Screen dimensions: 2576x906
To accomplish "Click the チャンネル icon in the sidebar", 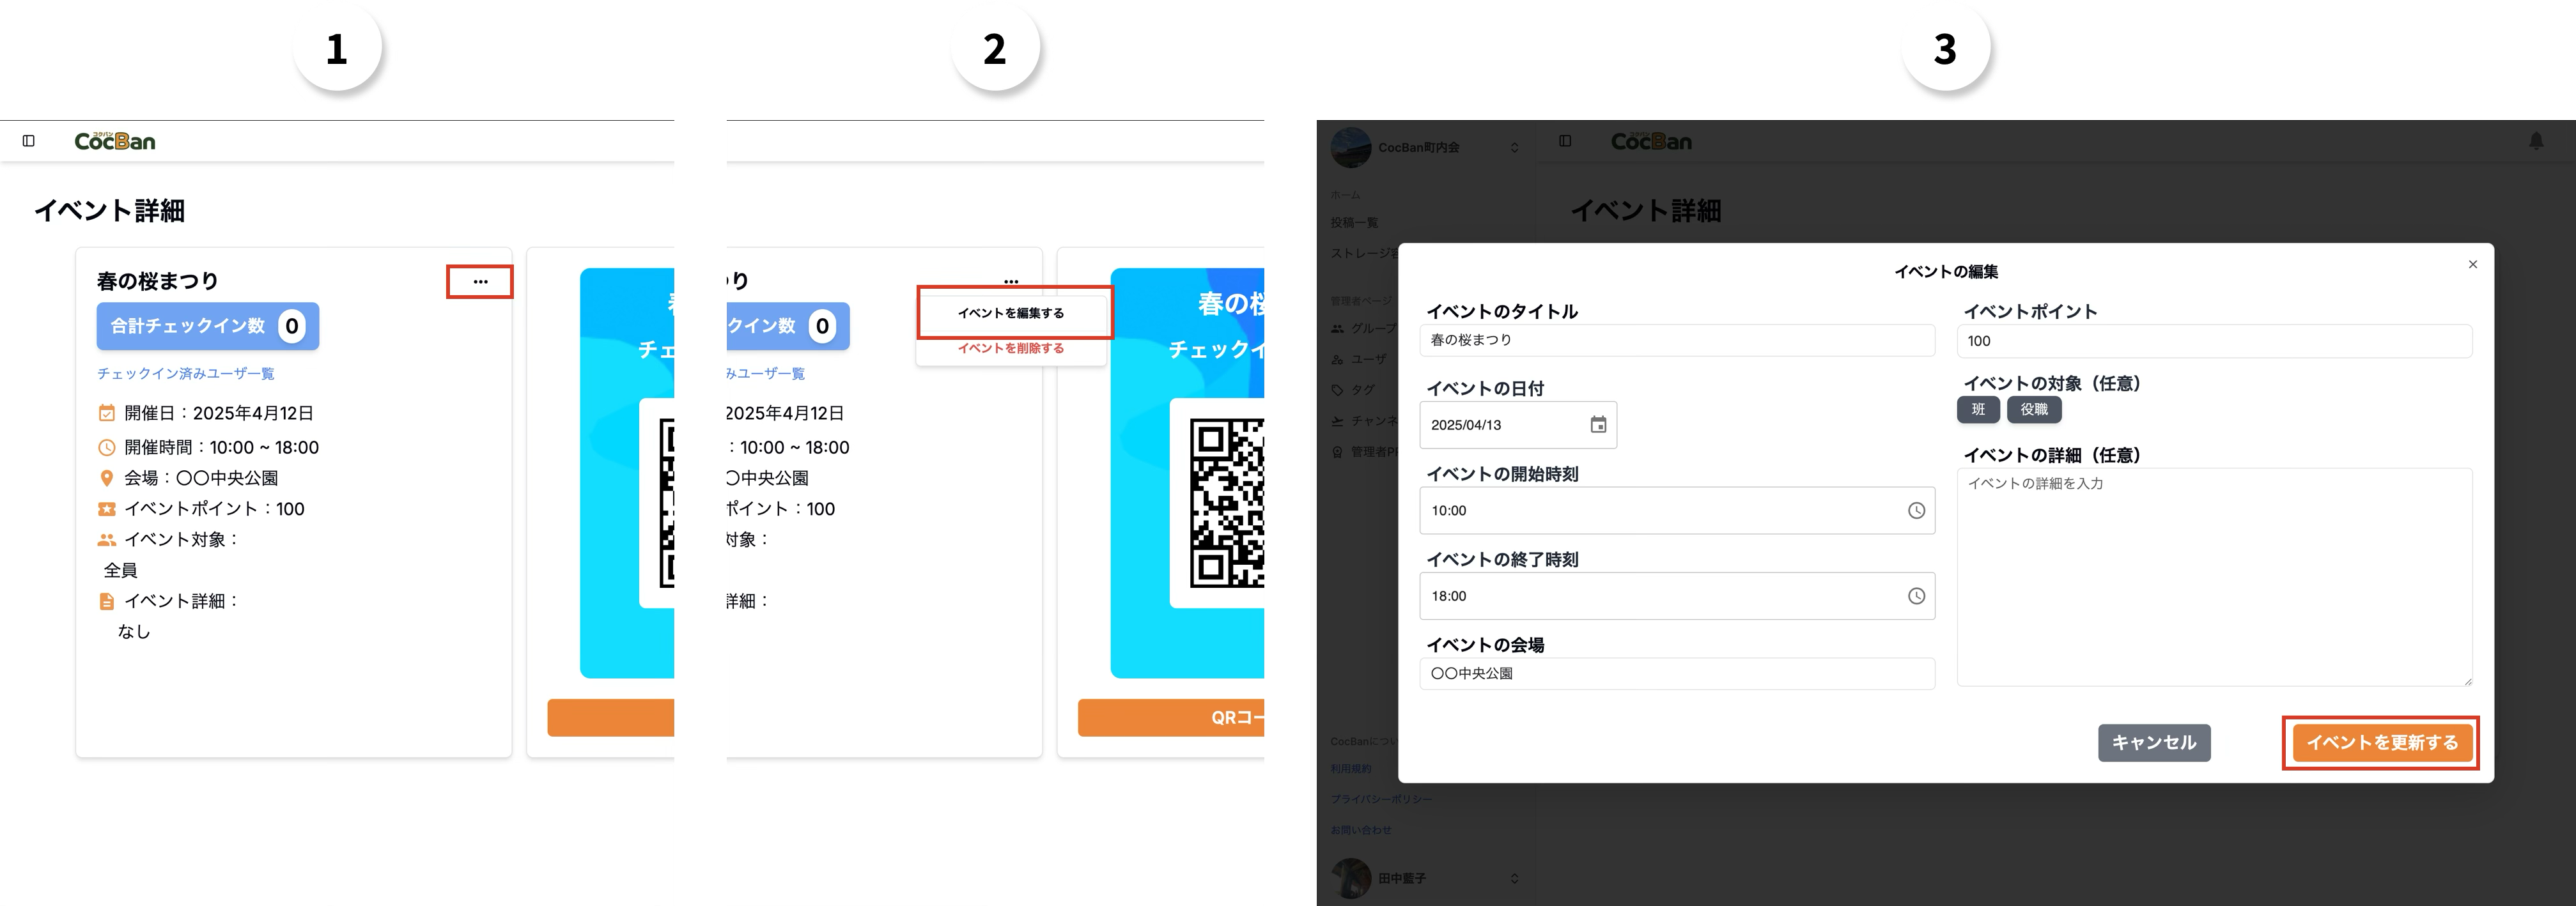I will pos(1338,421).
